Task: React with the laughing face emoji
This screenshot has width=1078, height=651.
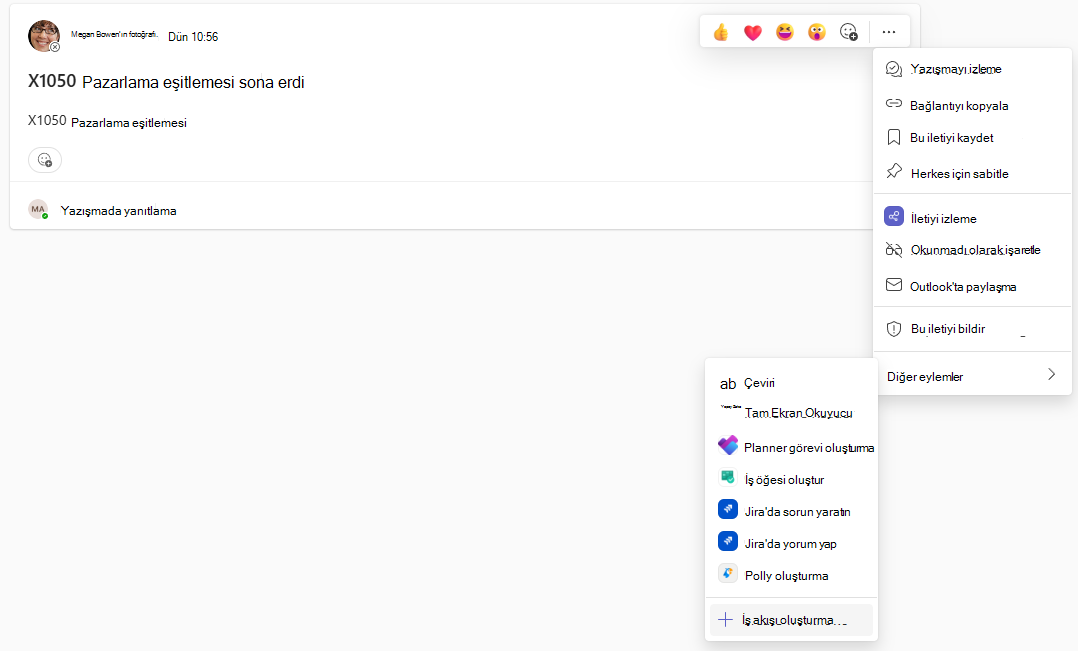Action: click(784, 32)
